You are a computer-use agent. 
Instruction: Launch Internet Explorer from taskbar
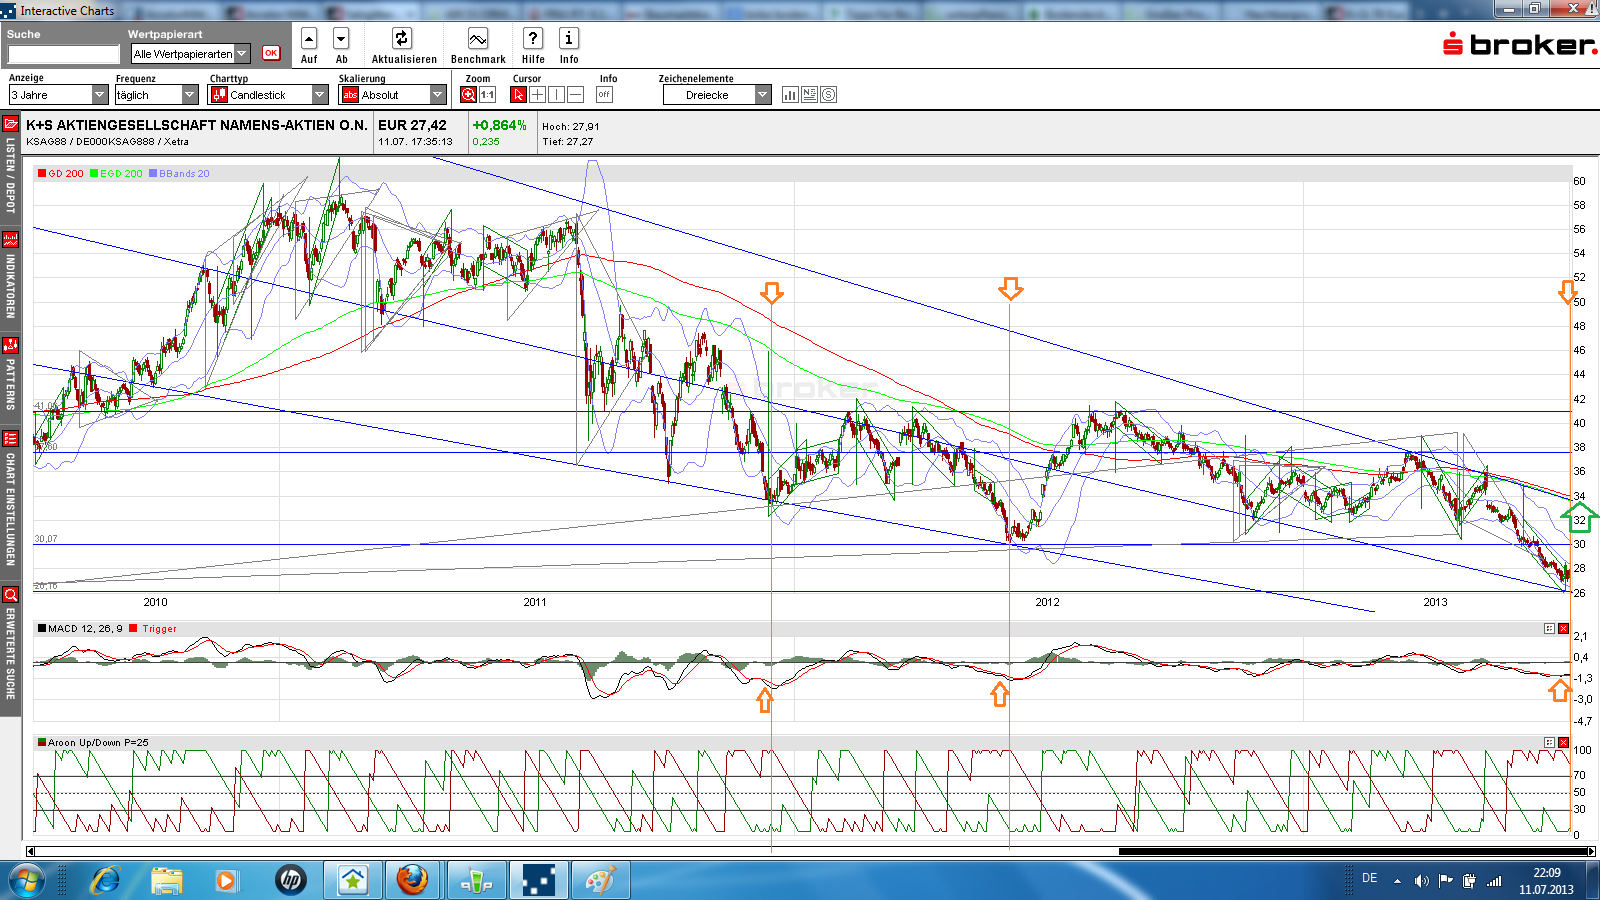click(x=105, y=881)
